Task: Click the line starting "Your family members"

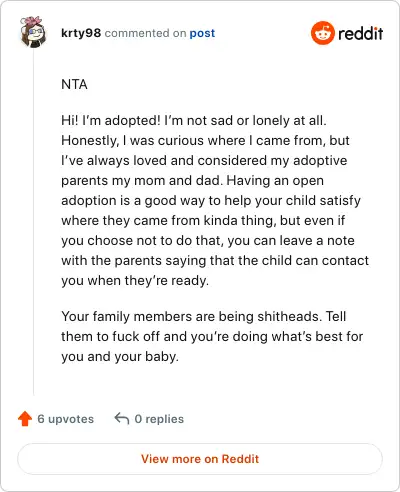Action: (x=204, y=316)
